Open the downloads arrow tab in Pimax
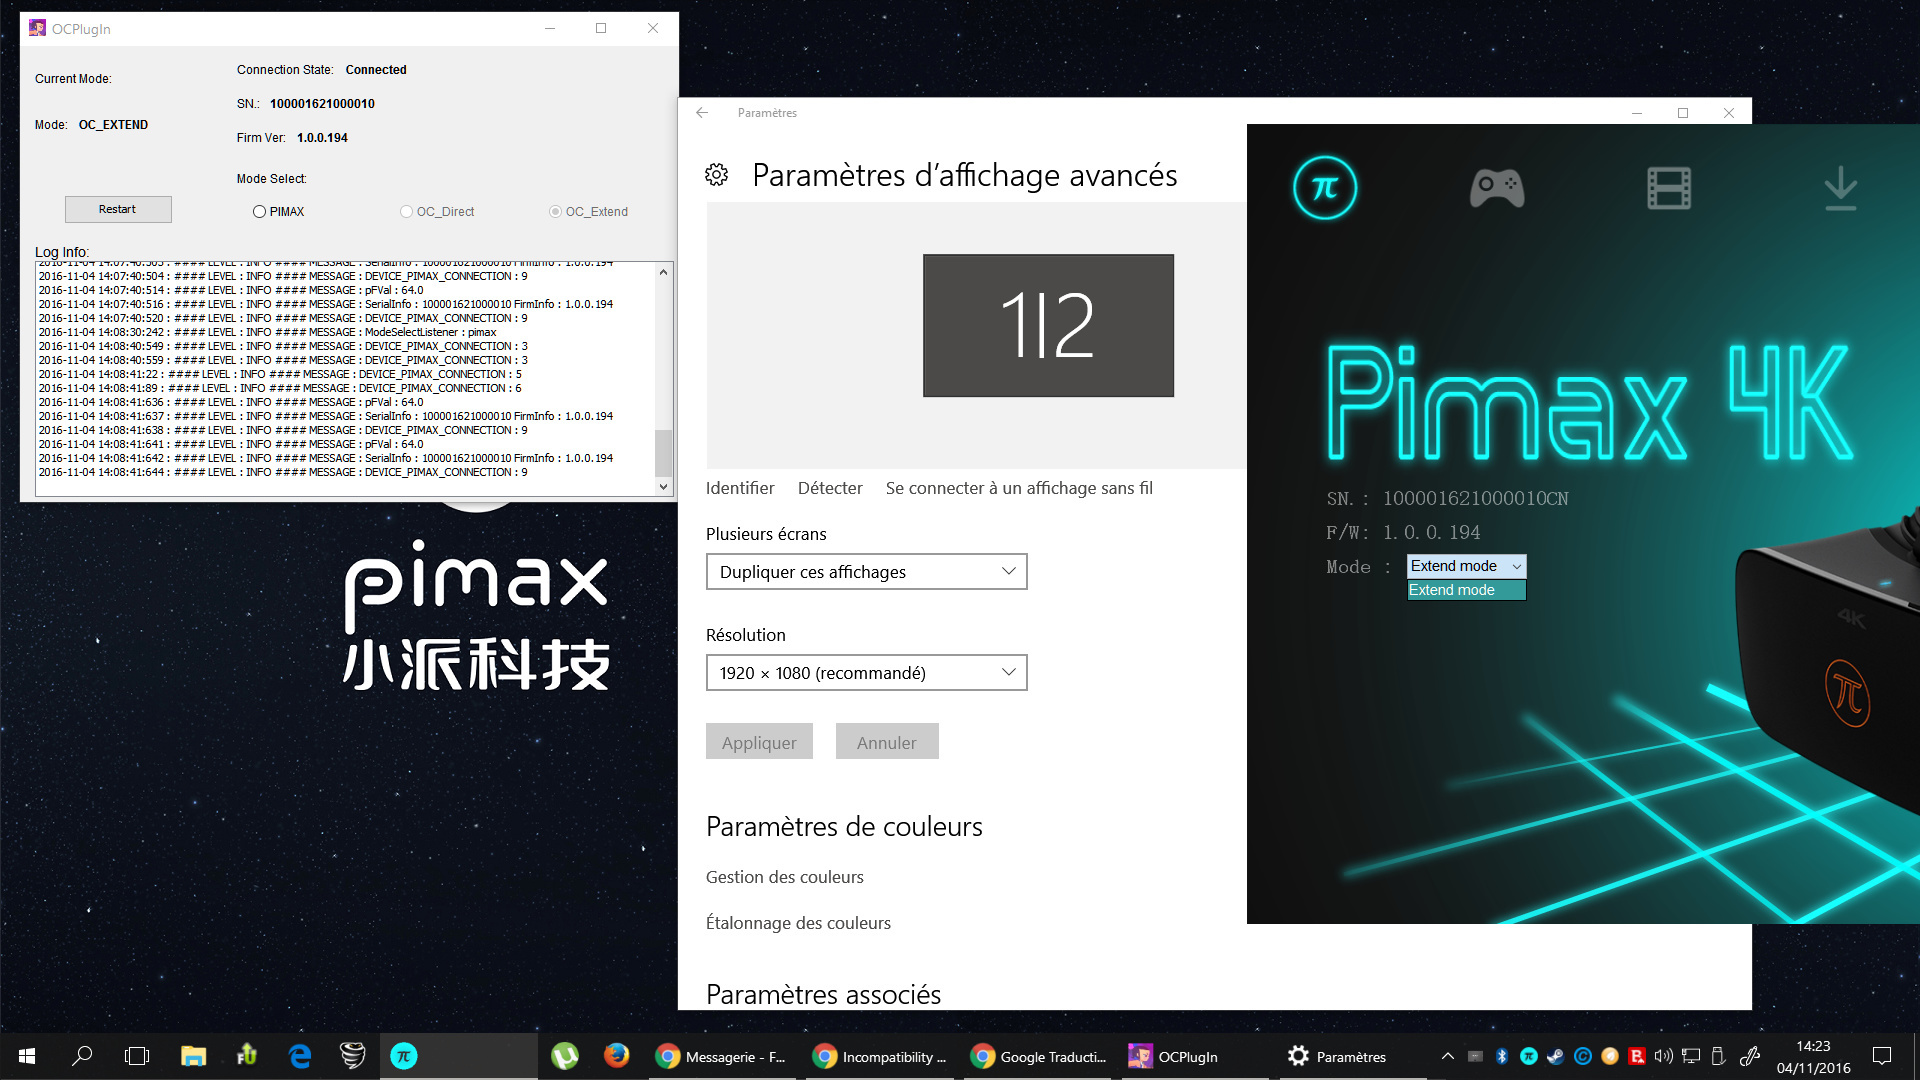The width and height of the screenshot is (1920, 1080). tap(1840, 188)
